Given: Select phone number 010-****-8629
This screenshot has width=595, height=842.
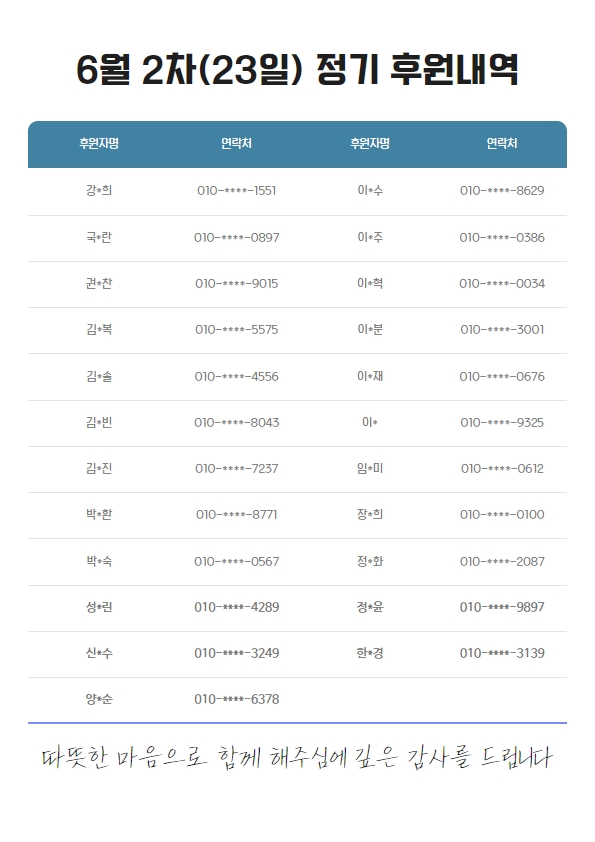Looking at the screenshot, I should (502, 191).
